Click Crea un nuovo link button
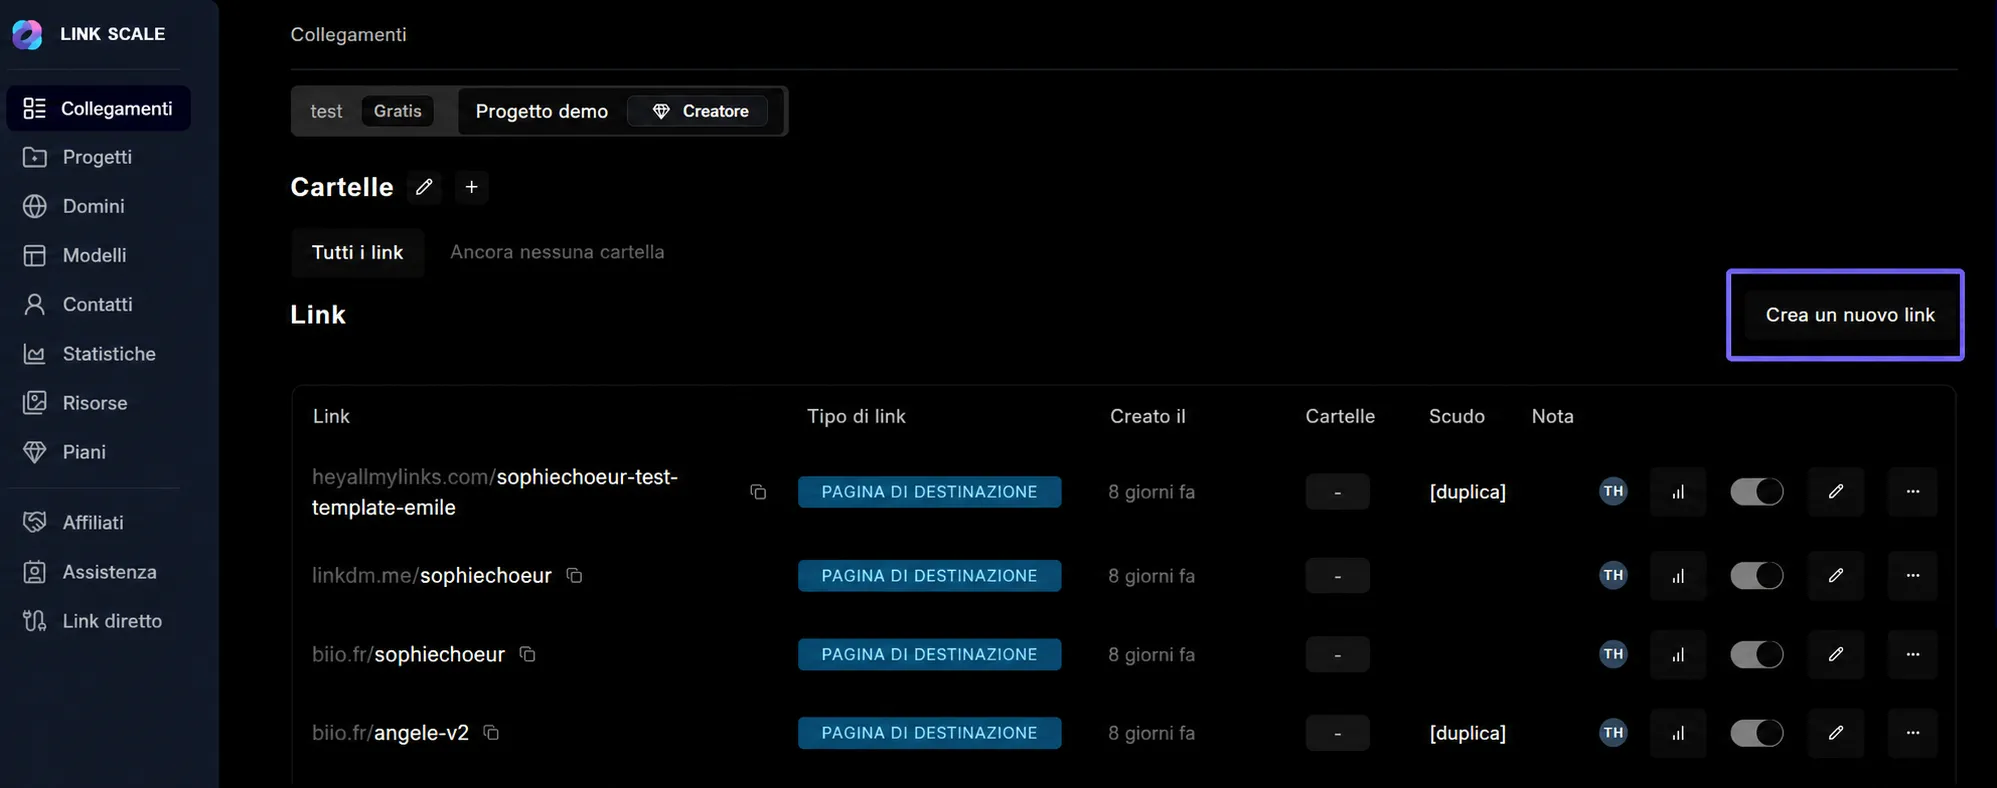 (1850, 315)
